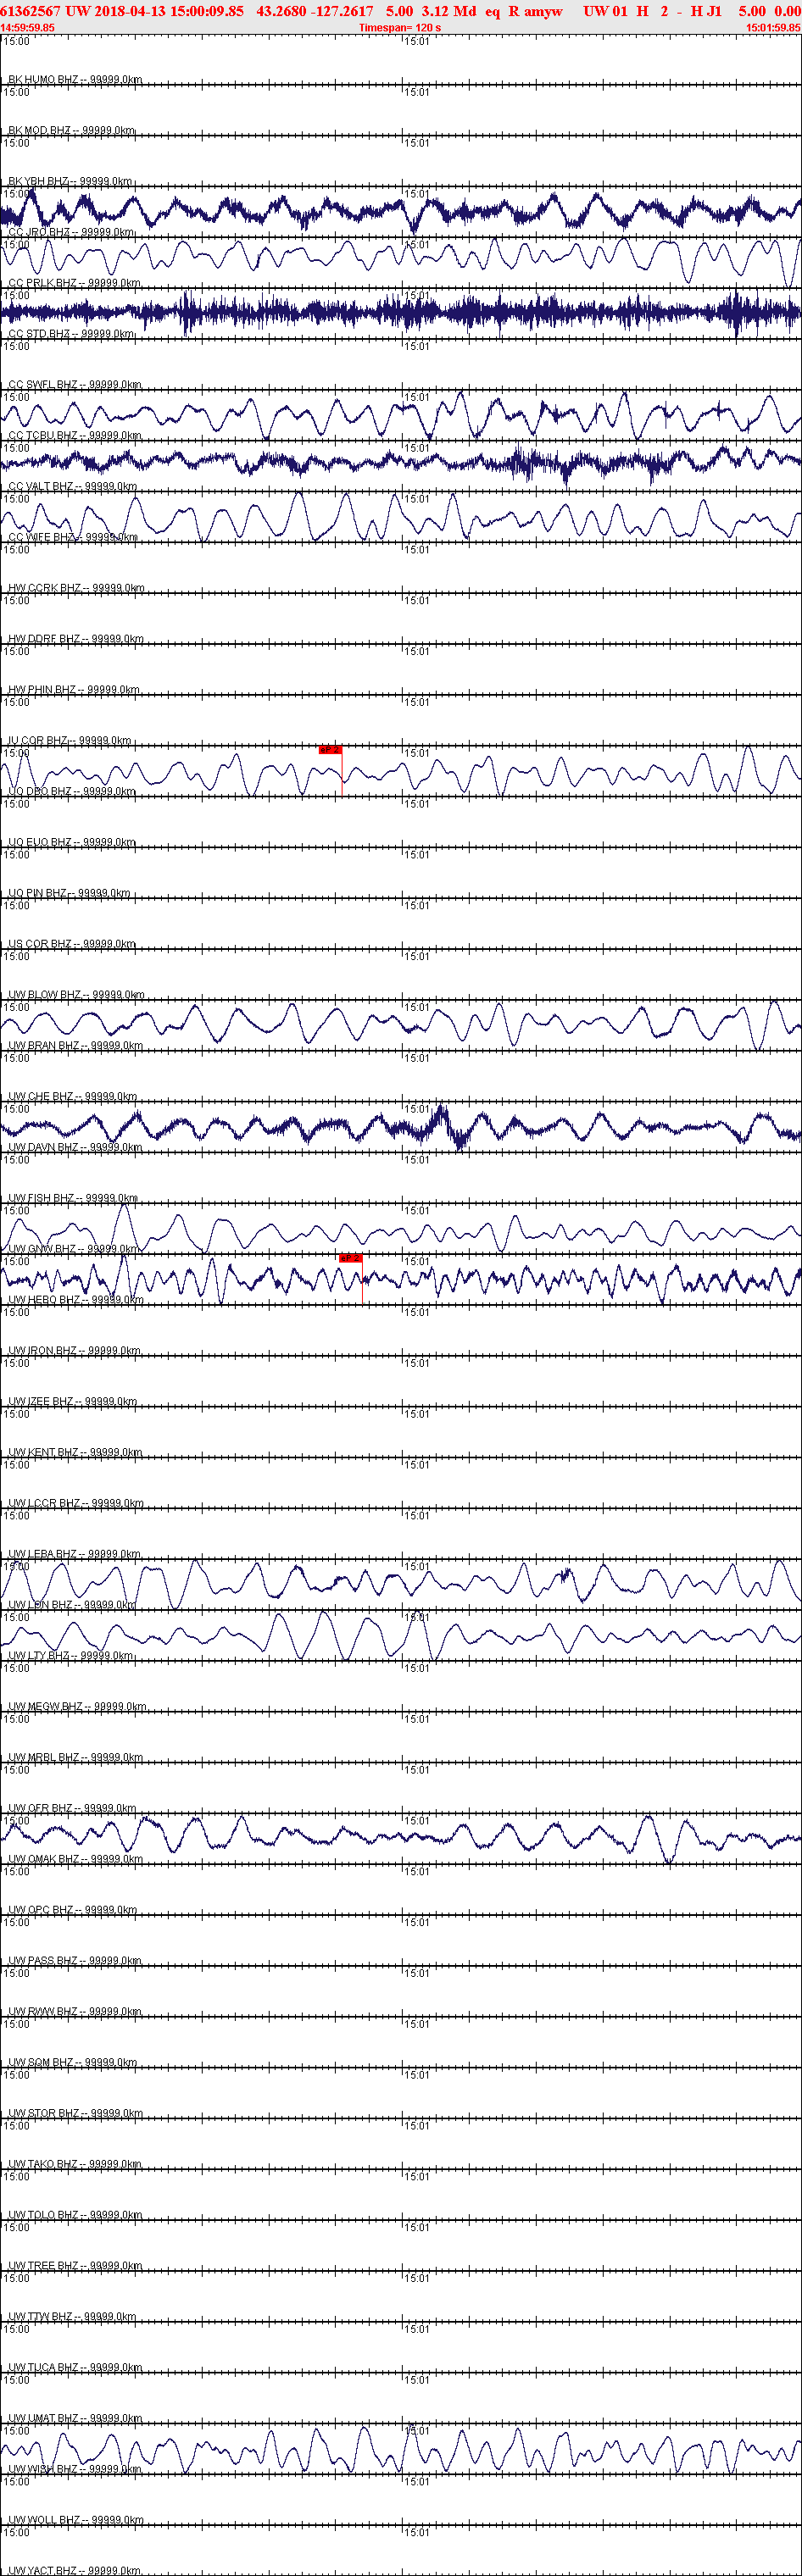Select the UW IRON BHZ station label
This screenshot has width=802, height=2576.
tap(74, 1351)
